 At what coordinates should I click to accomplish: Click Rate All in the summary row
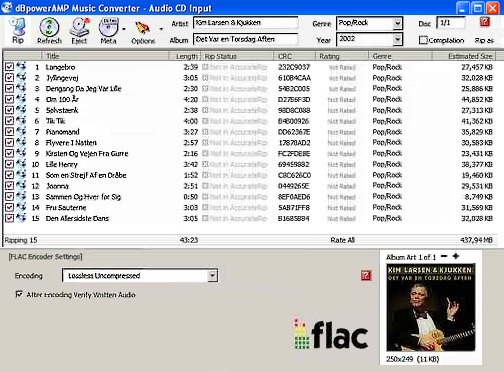click(342, 240)
